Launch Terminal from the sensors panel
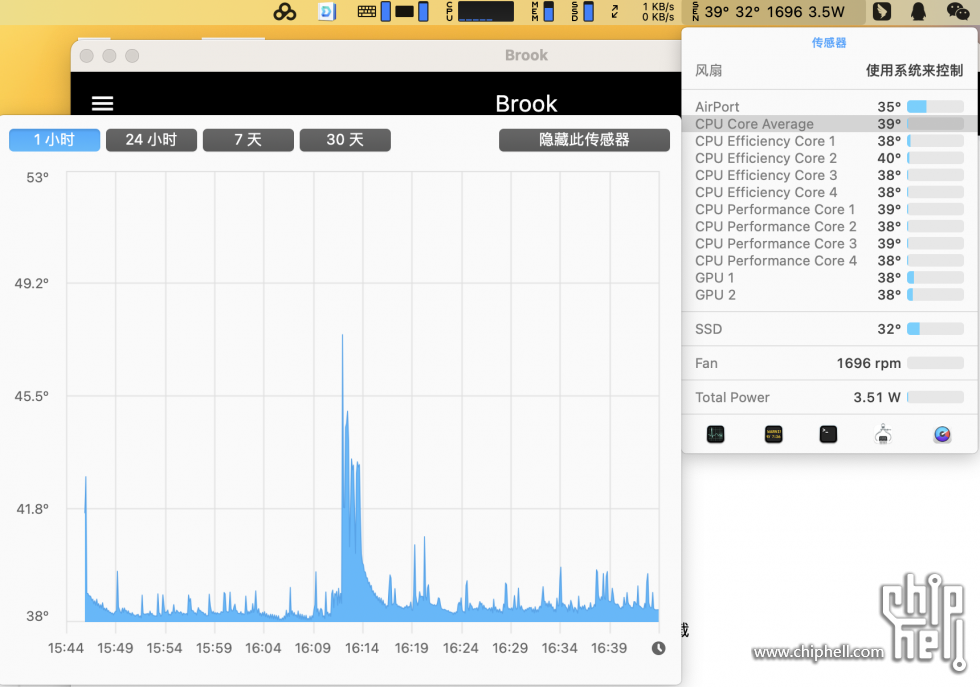 coord(828,434)
